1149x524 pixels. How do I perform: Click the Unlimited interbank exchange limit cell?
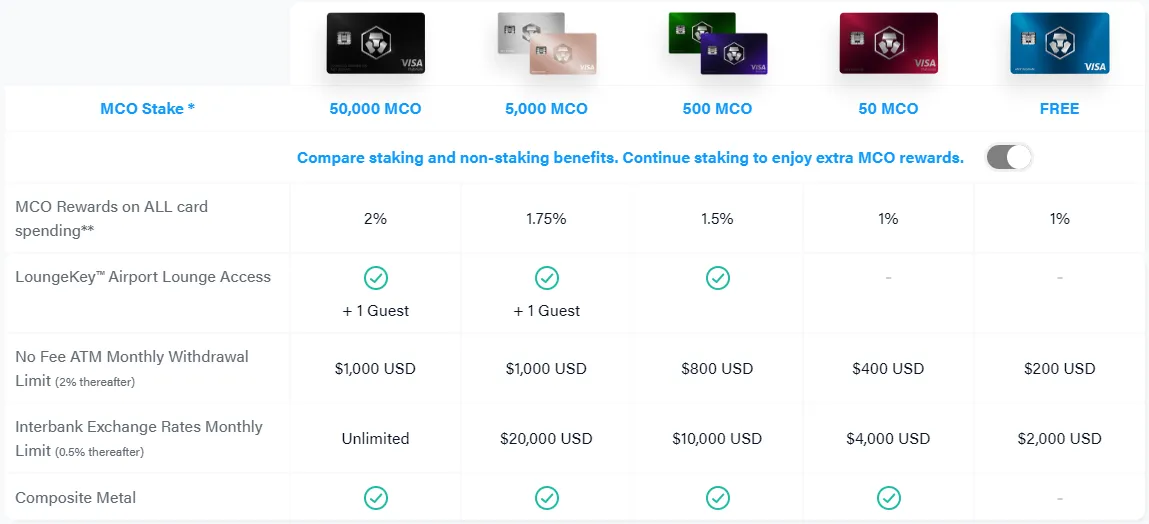375,438
